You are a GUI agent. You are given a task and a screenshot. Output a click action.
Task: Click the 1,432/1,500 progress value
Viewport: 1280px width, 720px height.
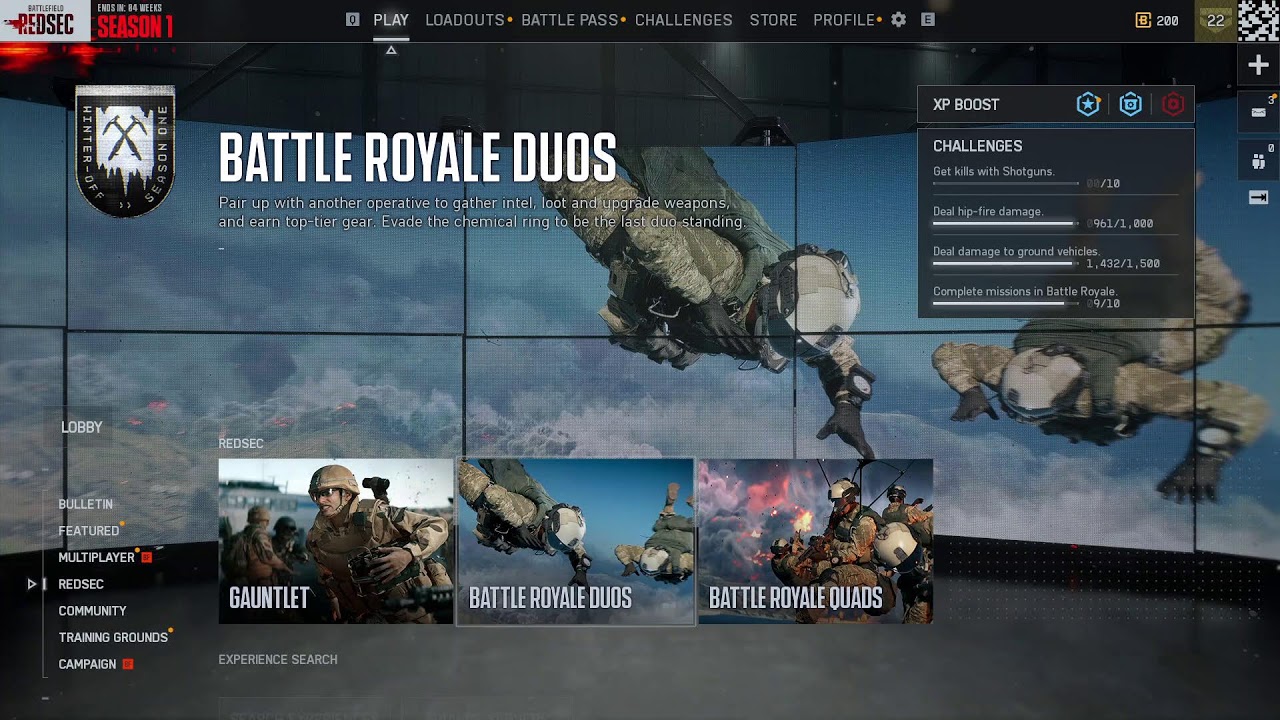[x=1123, y=264]
